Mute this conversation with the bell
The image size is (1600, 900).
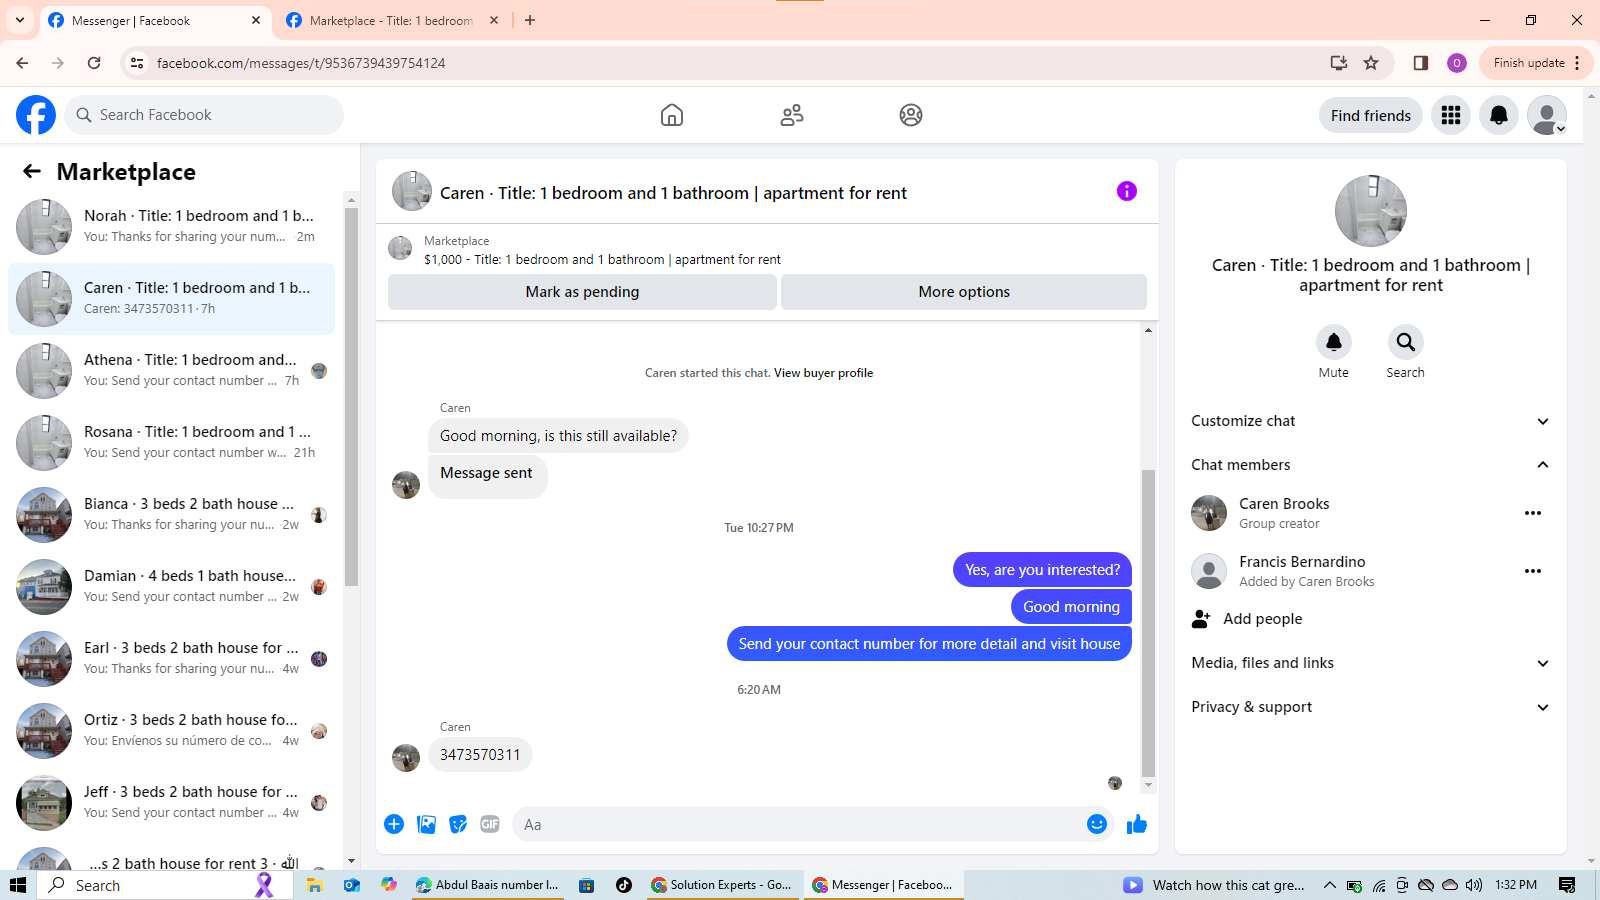[x=1334, y=342]
